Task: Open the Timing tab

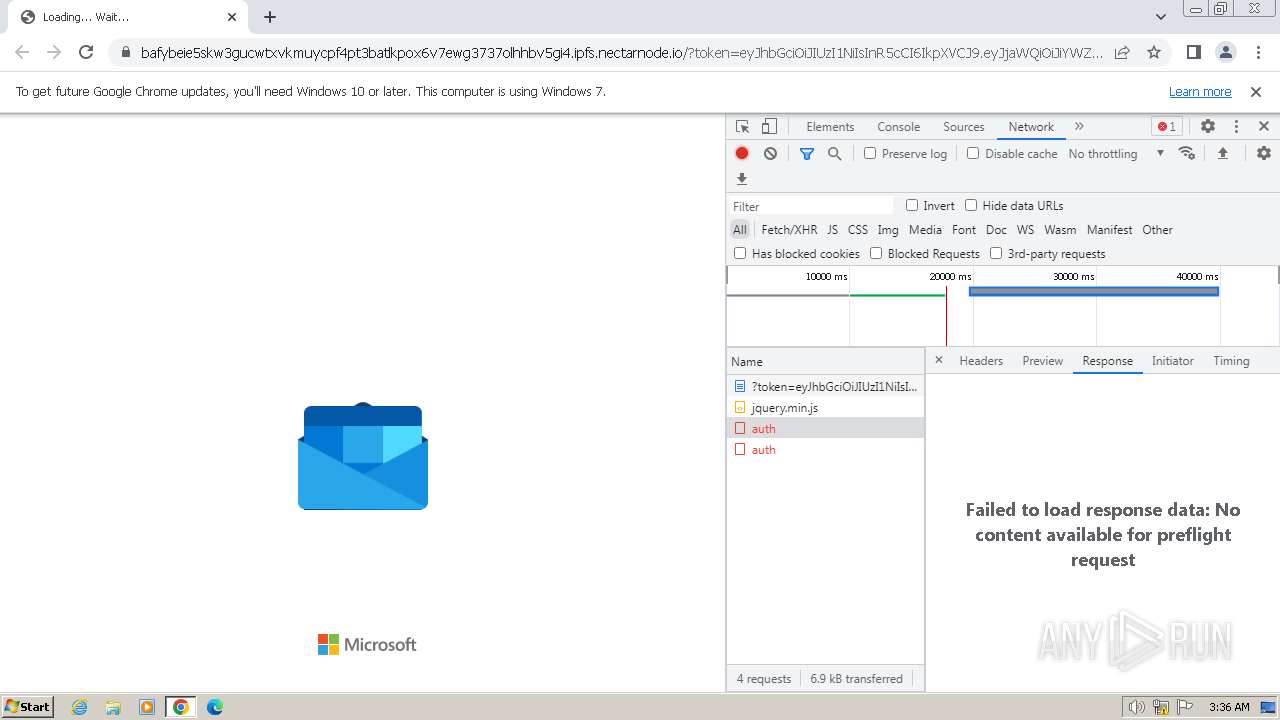Action: [x=1231, y=360]
